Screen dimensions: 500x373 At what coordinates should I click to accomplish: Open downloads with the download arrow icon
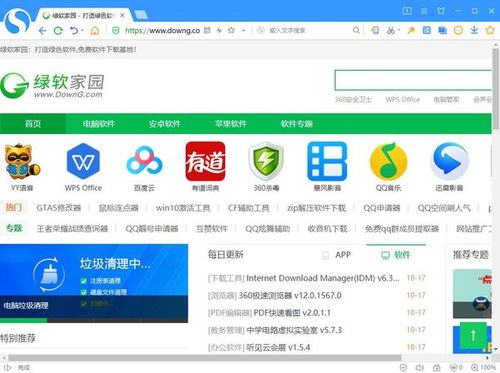coord(474,30)
